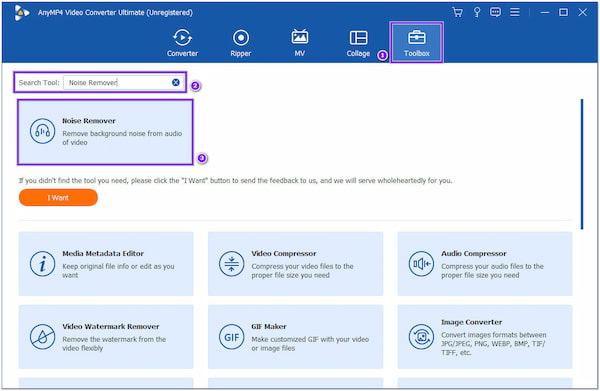The image size is (600, 391).
Task: Click the vertical scrollbar on the right
Action: (x=582, y=164)
